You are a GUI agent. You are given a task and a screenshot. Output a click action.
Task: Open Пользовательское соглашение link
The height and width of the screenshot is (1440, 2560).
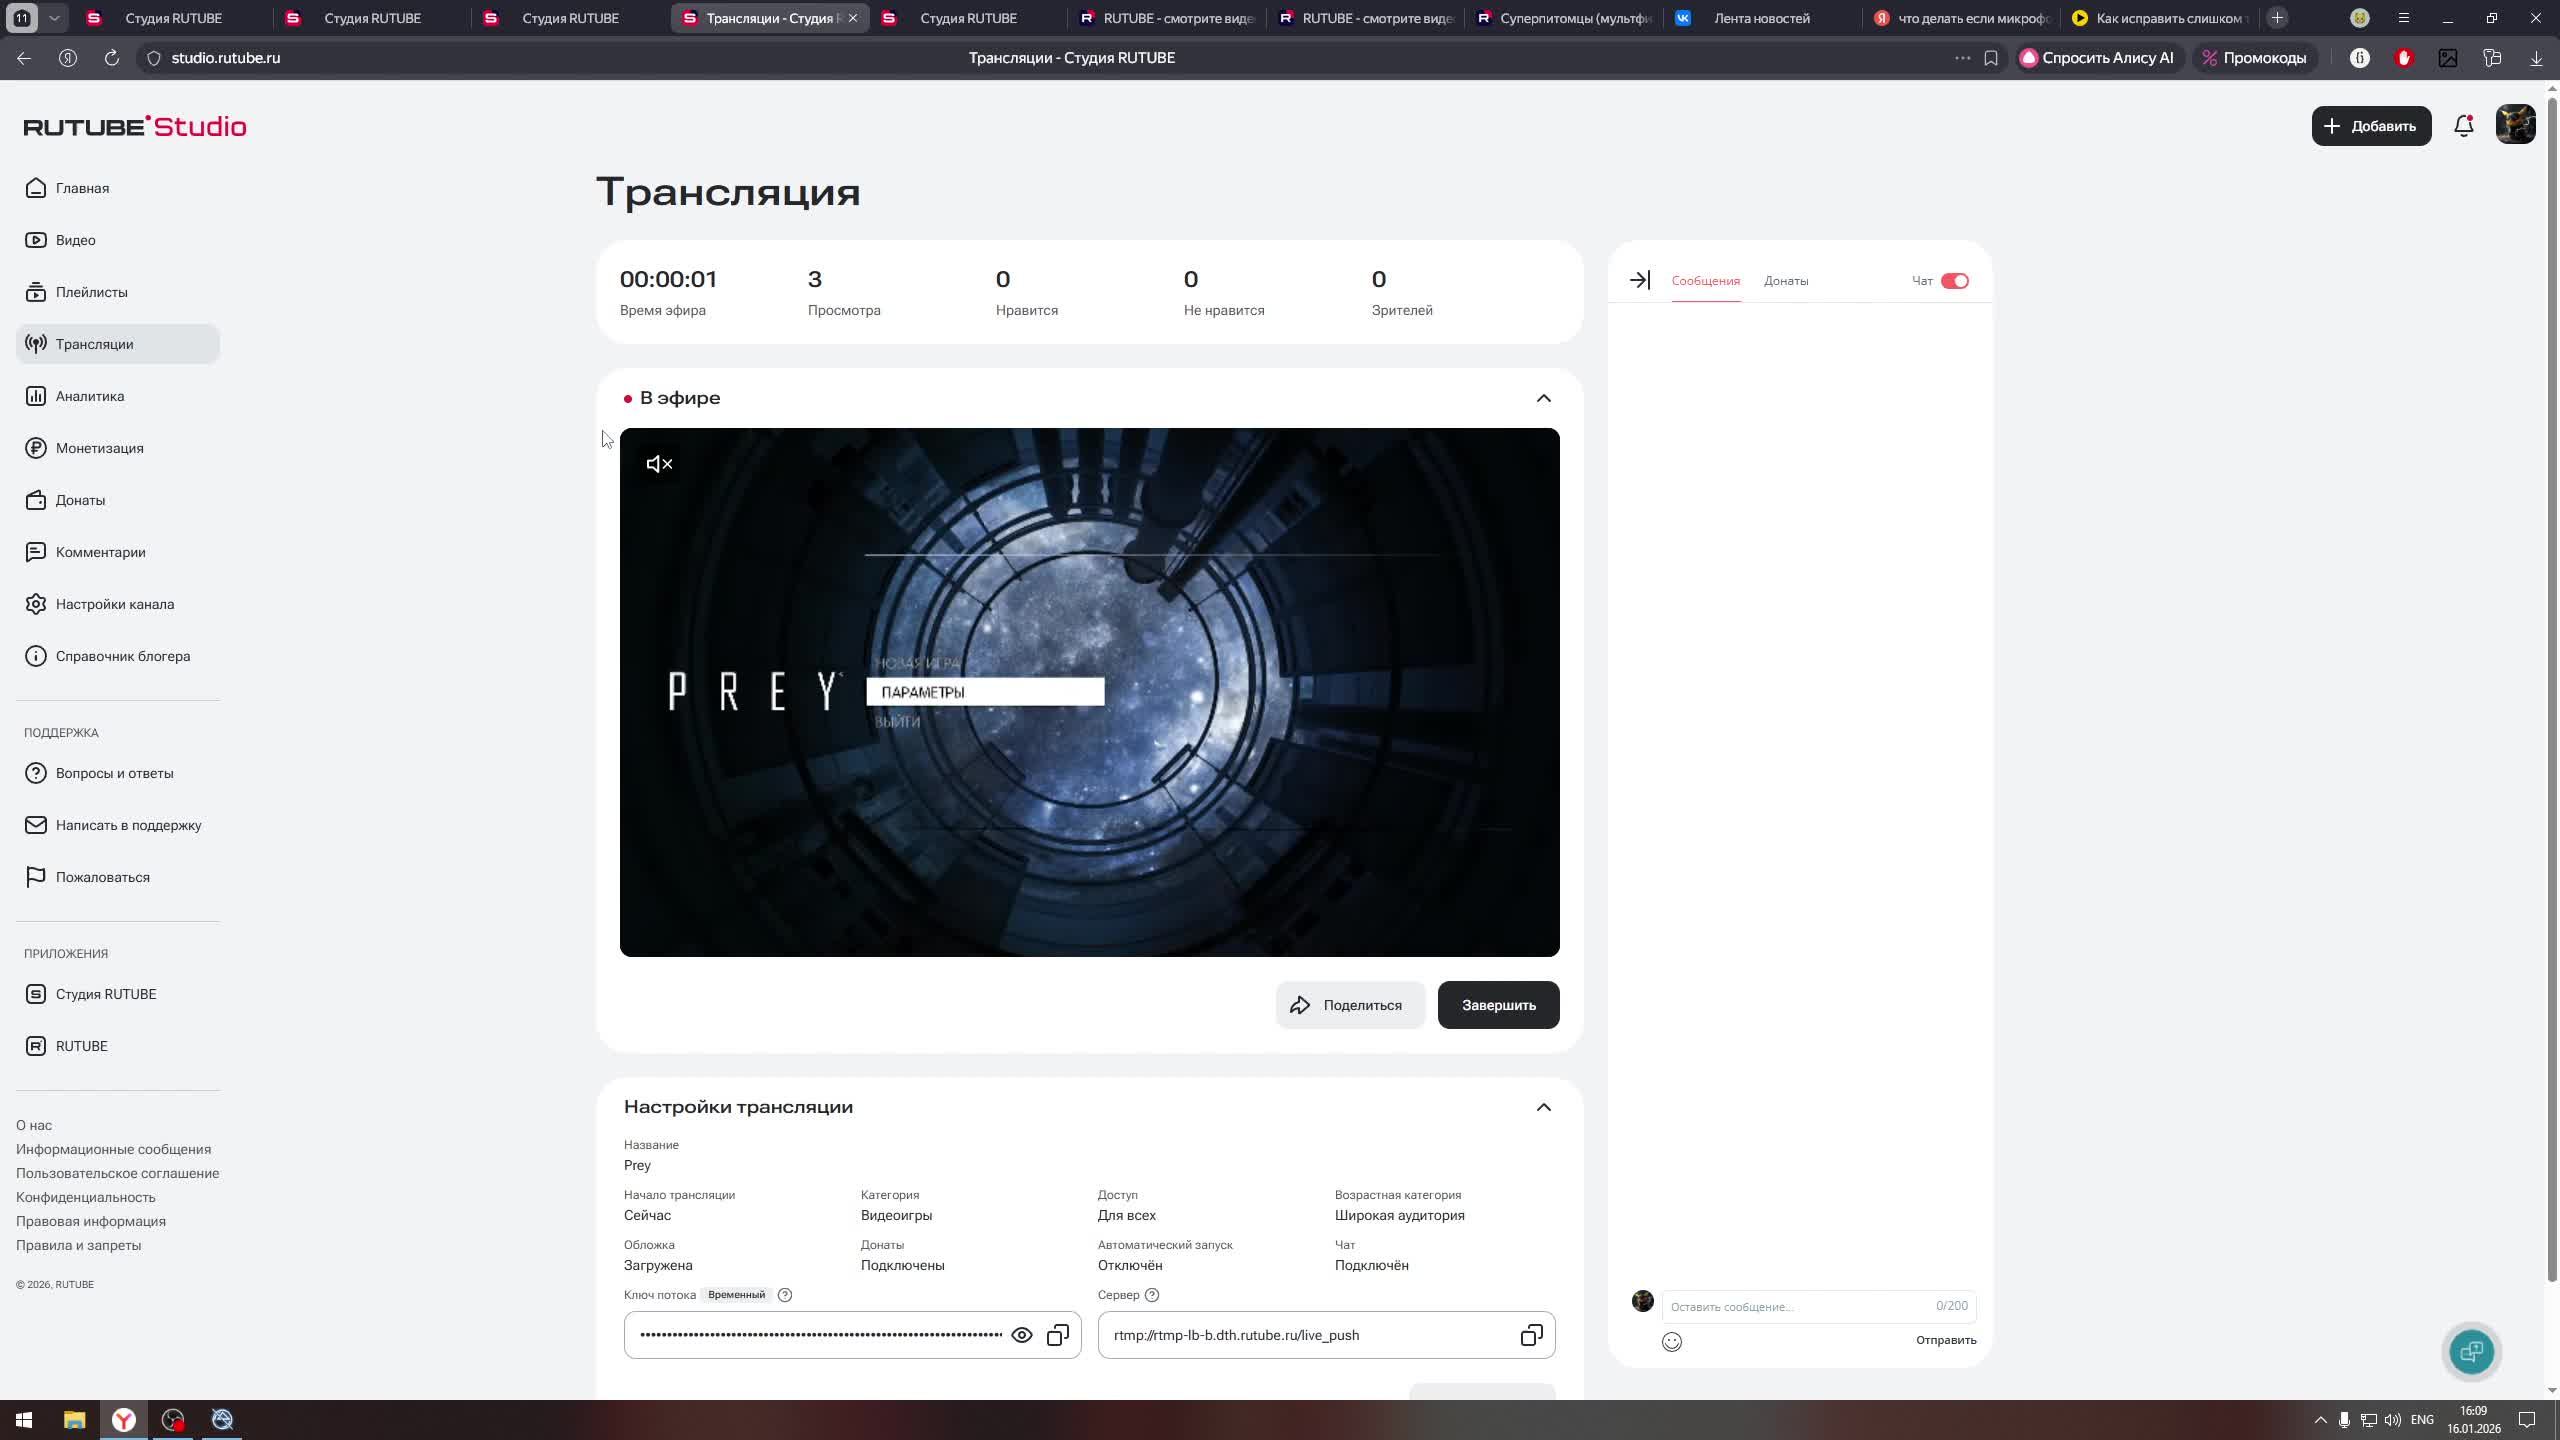click(118, 1173)
